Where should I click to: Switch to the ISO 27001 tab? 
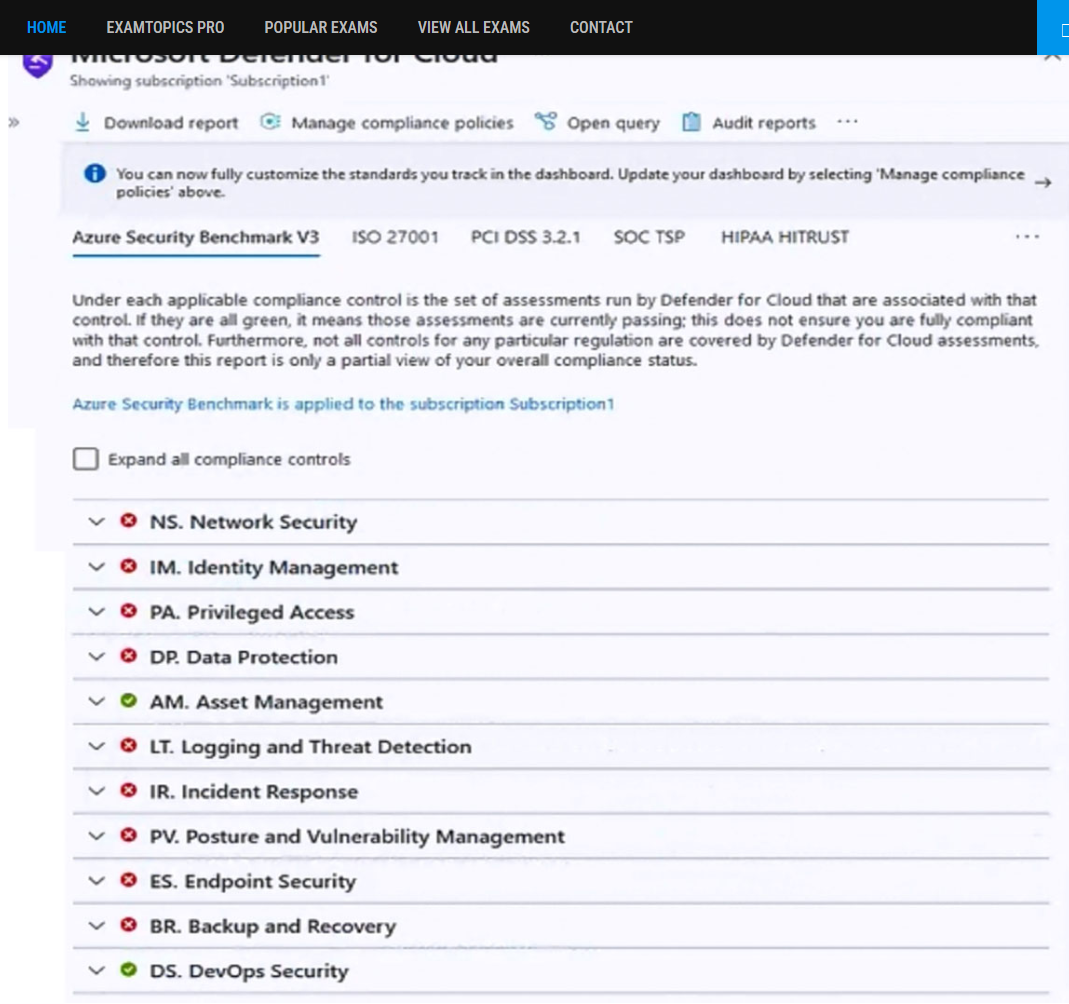point(395,237)
